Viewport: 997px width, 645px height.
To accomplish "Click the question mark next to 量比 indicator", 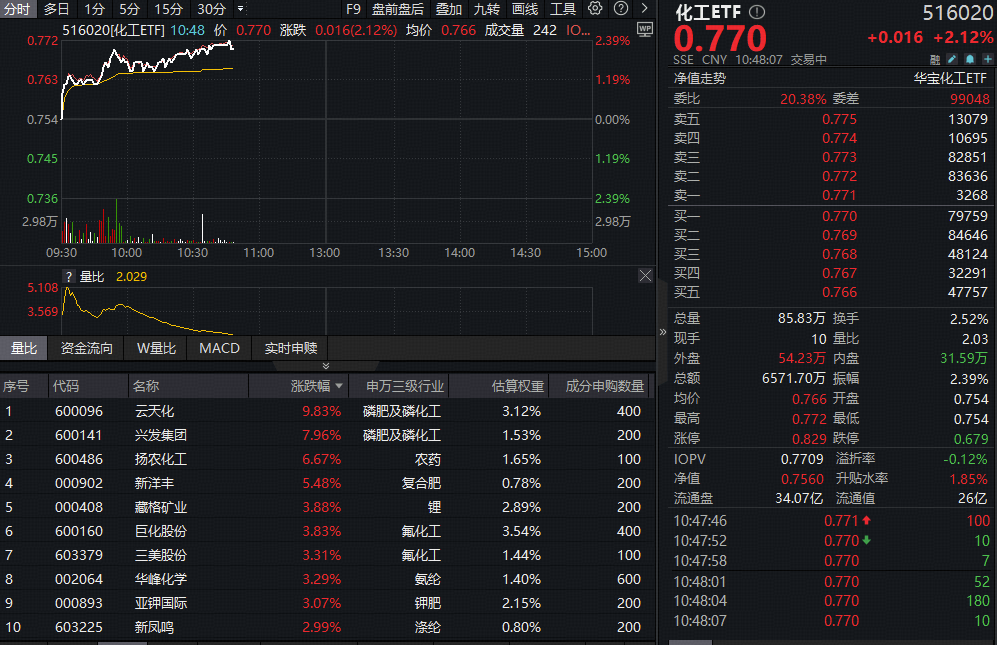I will coord(69,277).
